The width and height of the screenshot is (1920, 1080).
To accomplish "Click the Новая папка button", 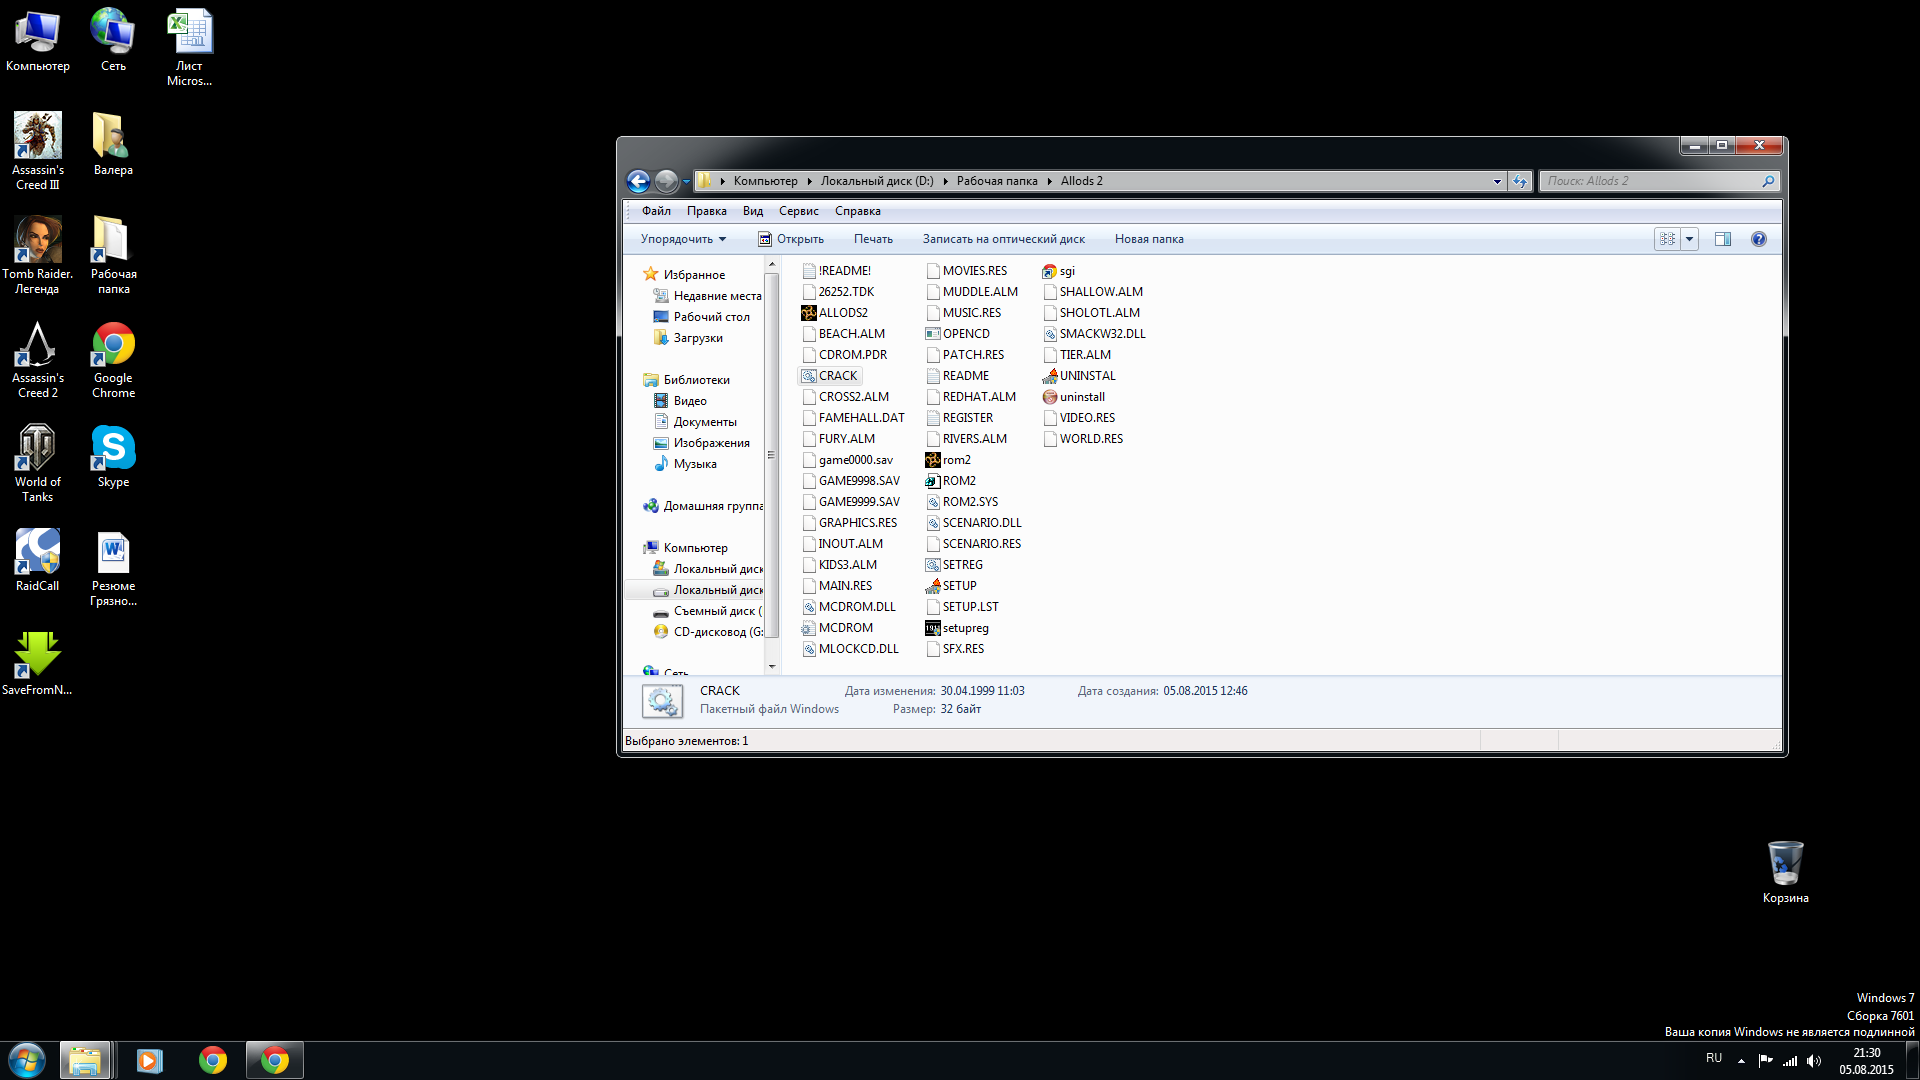I will click(x=1148, y=239).
